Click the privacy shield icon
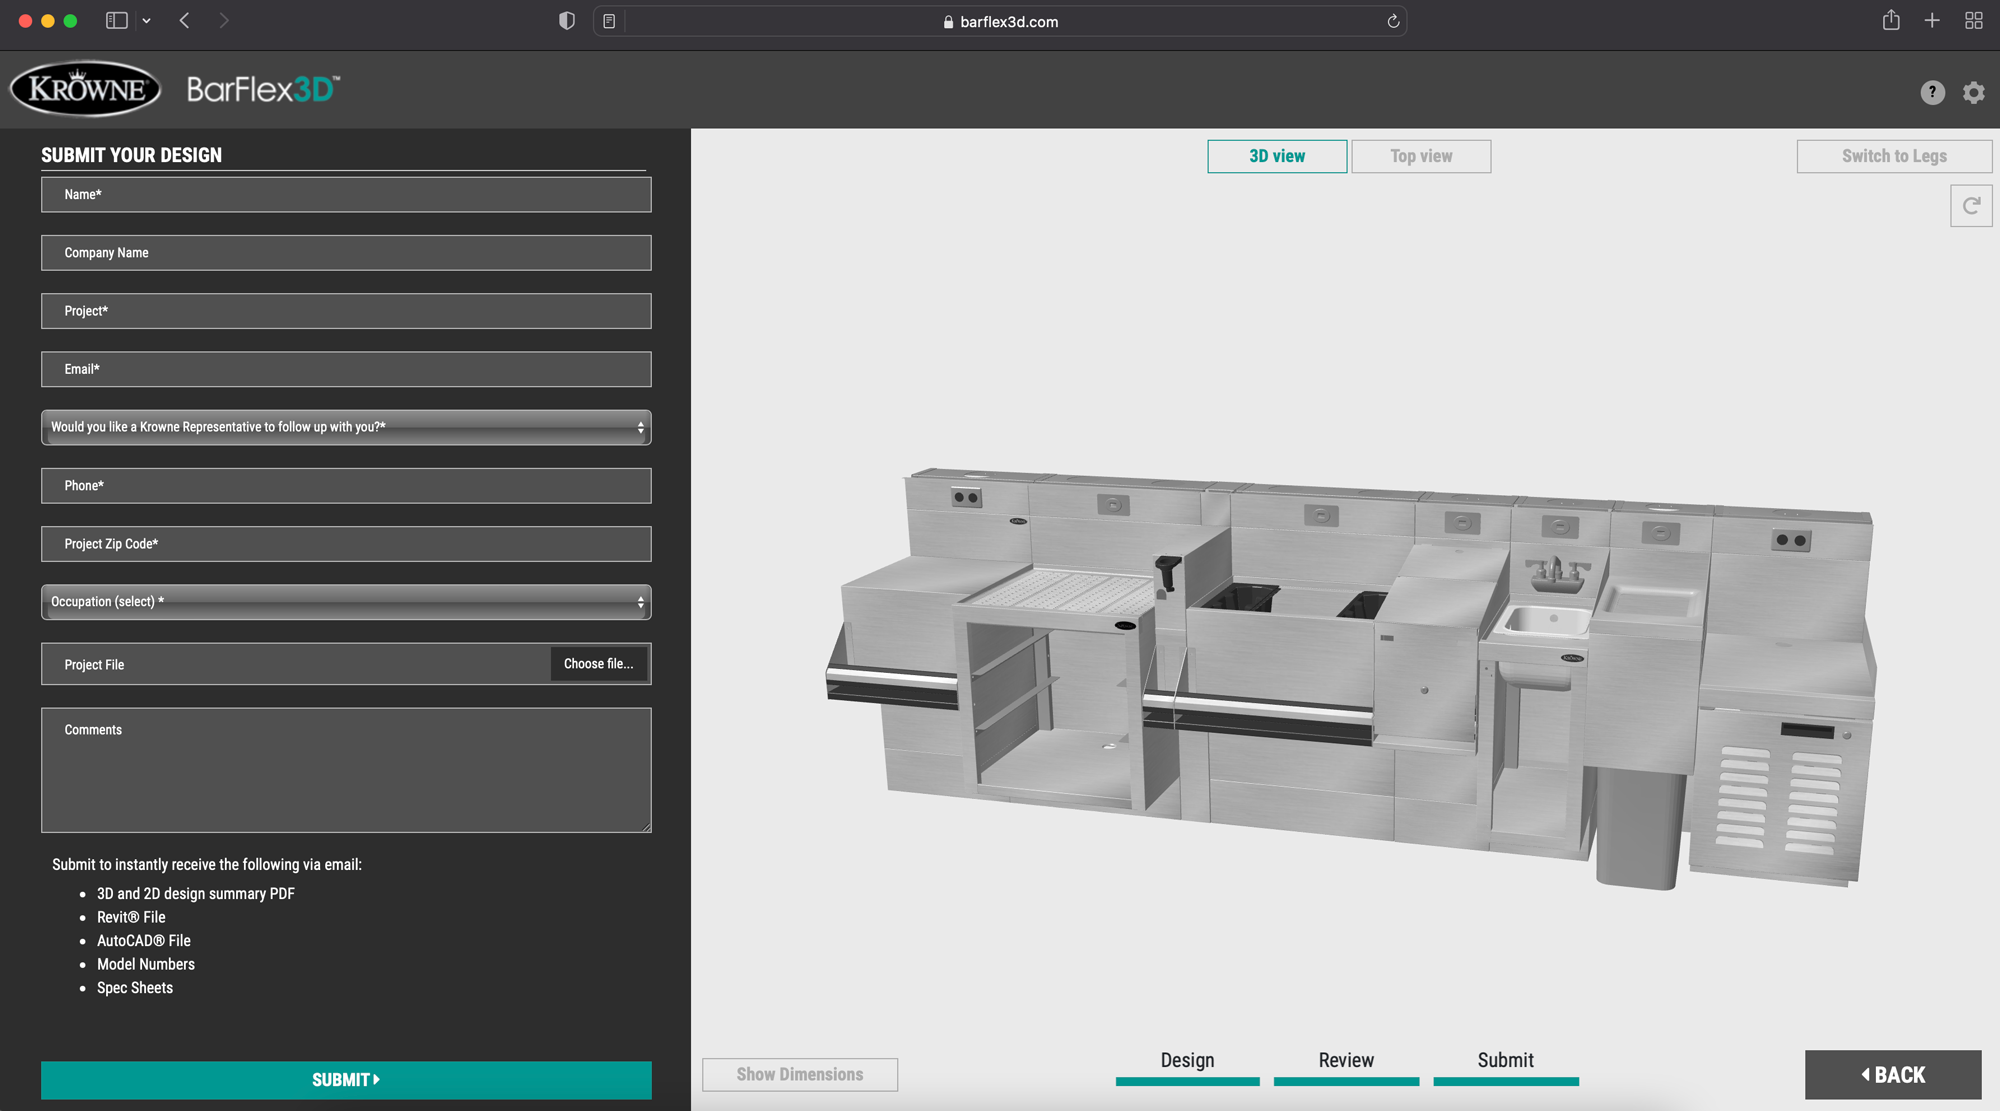 567,21
